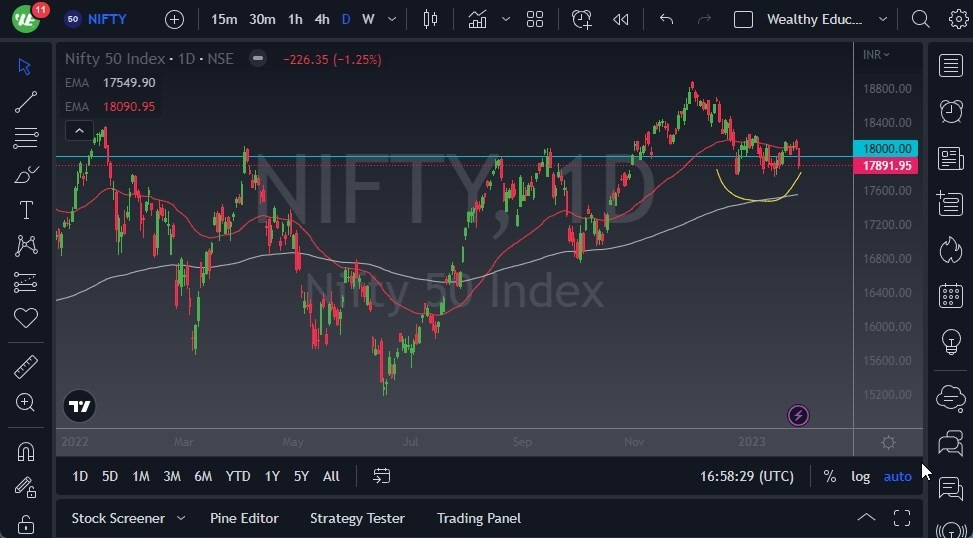Viewport: 973px width, 538px height.
Task: Open the go to date calendar
Action: click(382, 477)
